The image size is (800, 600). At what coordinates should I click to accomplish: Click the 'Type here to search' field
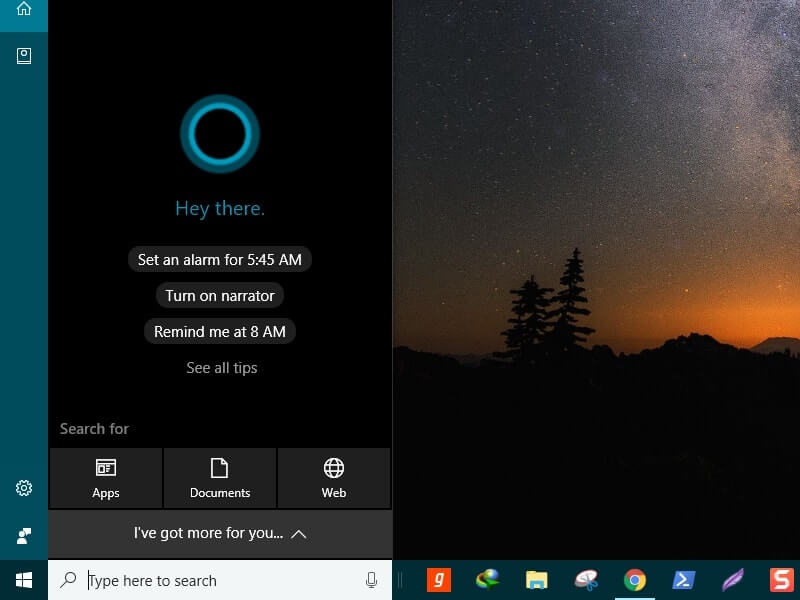pos(220,580)
